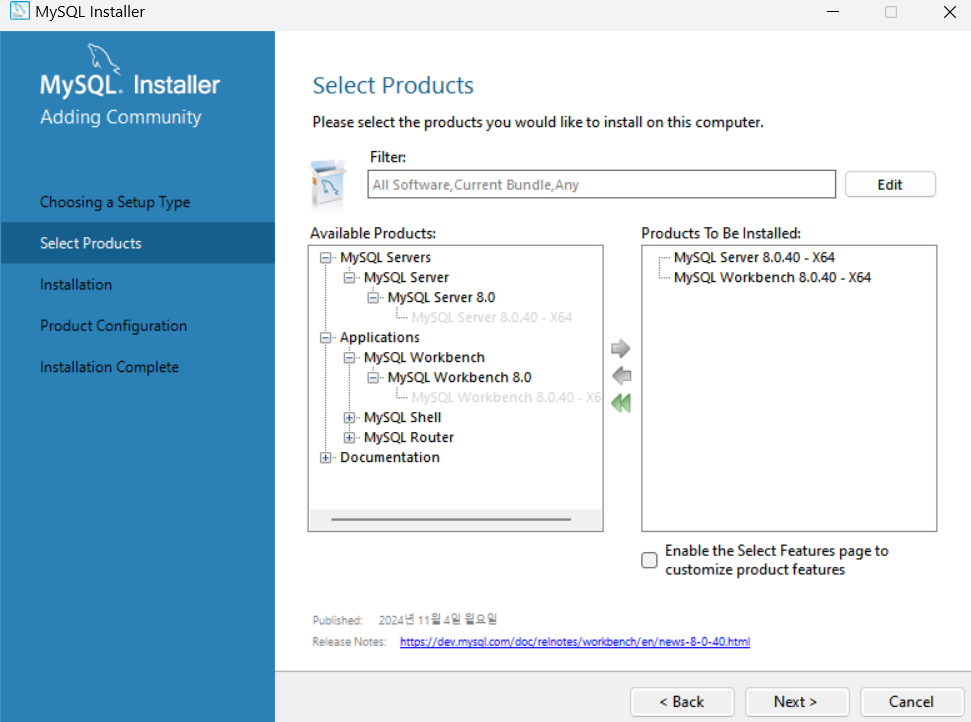Open the release notes news-8-0-40 link
The image size is (971, 722).
(575, 642)
